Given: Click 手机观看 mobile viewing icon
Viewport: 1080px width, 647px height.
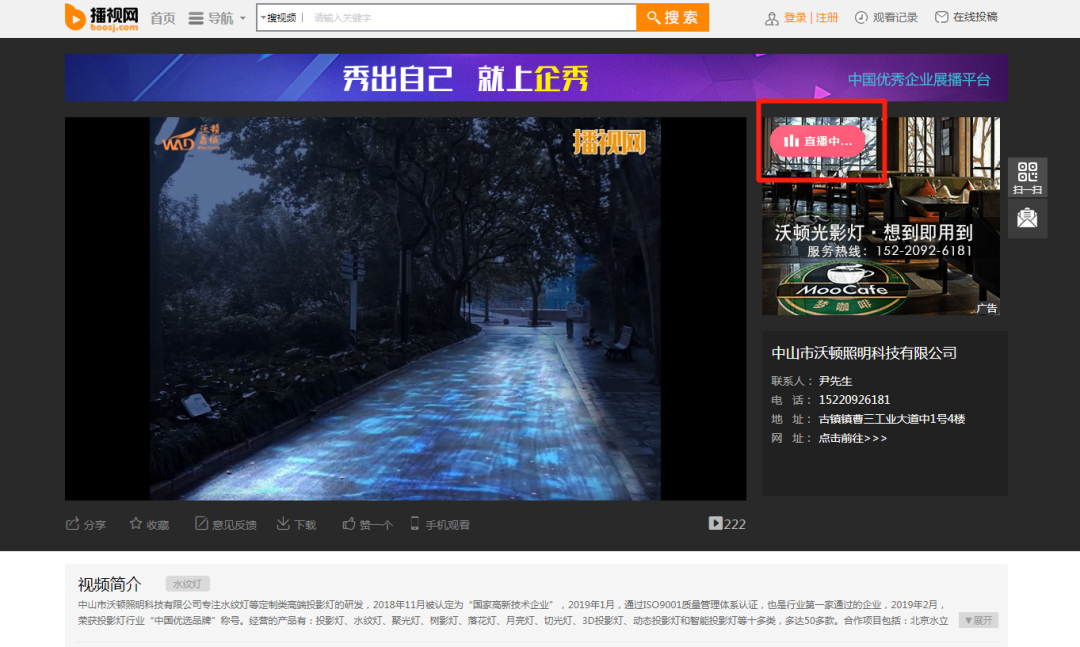Looking at the screenshot, I should tap(415, 524).
